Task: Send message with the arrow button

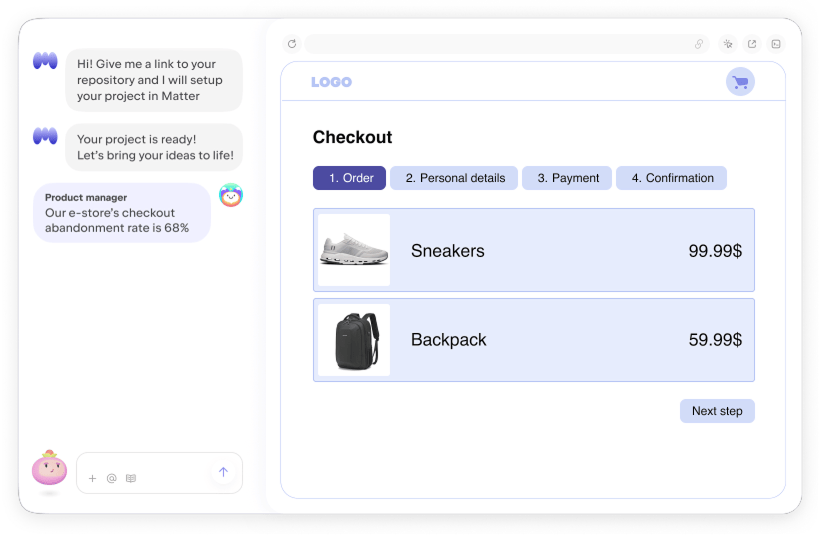Action: [x=223, y=472]
